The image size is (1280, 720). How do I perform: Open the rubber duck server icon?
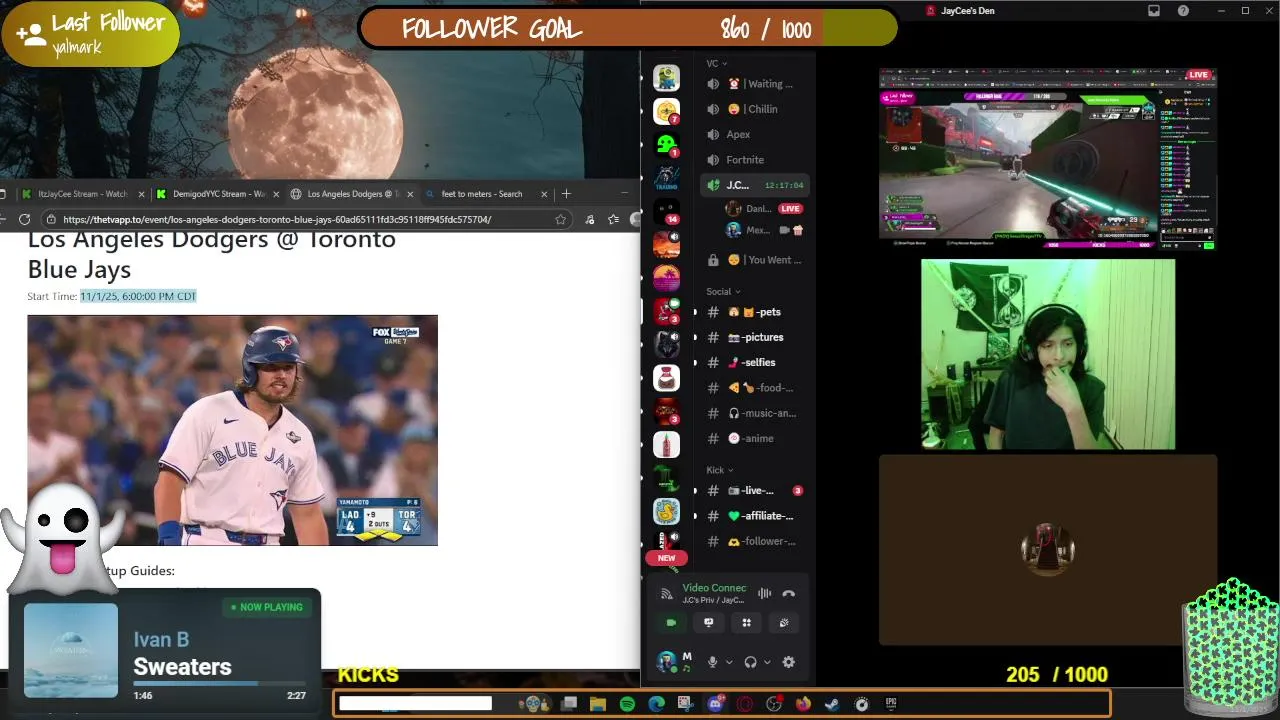[x=666, y=511]
